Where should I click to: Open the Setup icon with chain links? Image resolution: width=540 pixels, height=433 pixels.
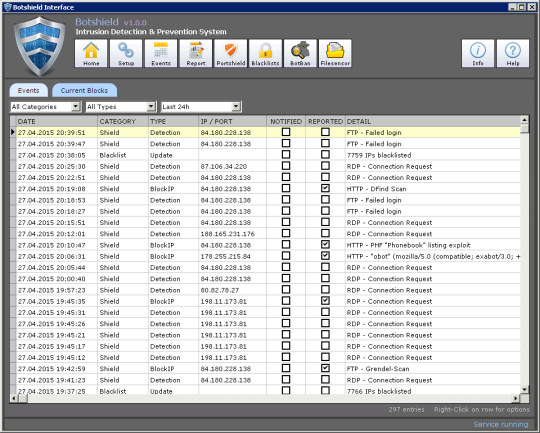click(x=126, y=53)
